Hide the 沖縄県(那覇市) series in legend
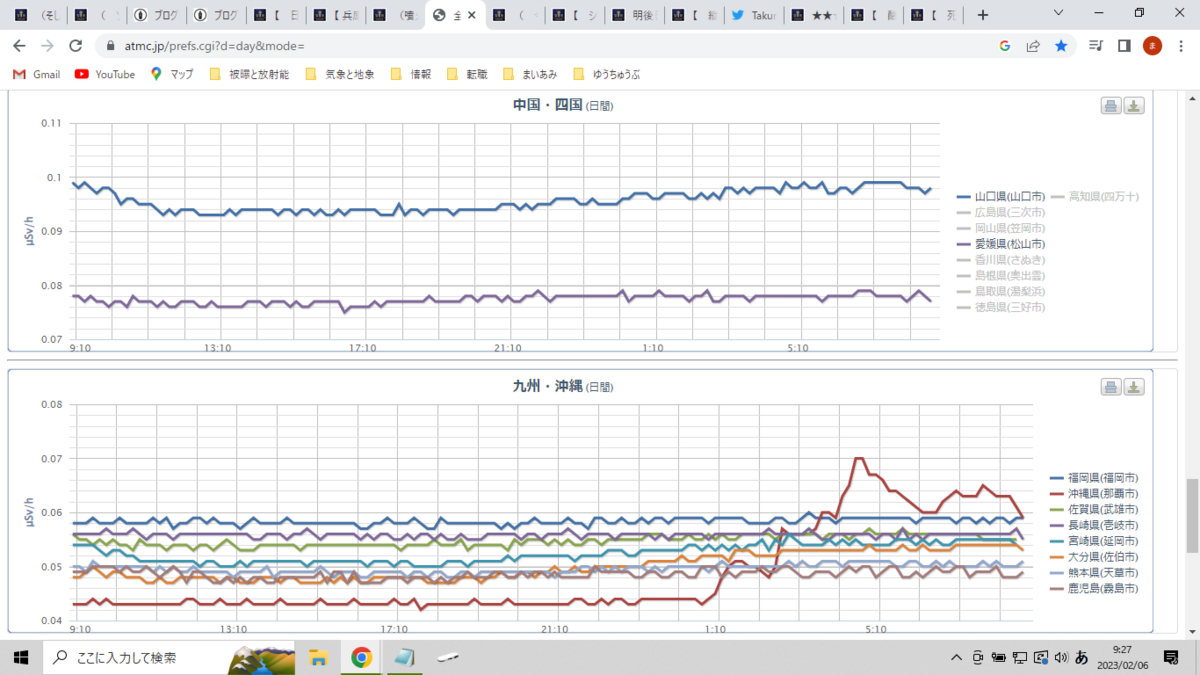 [1094, 494]
